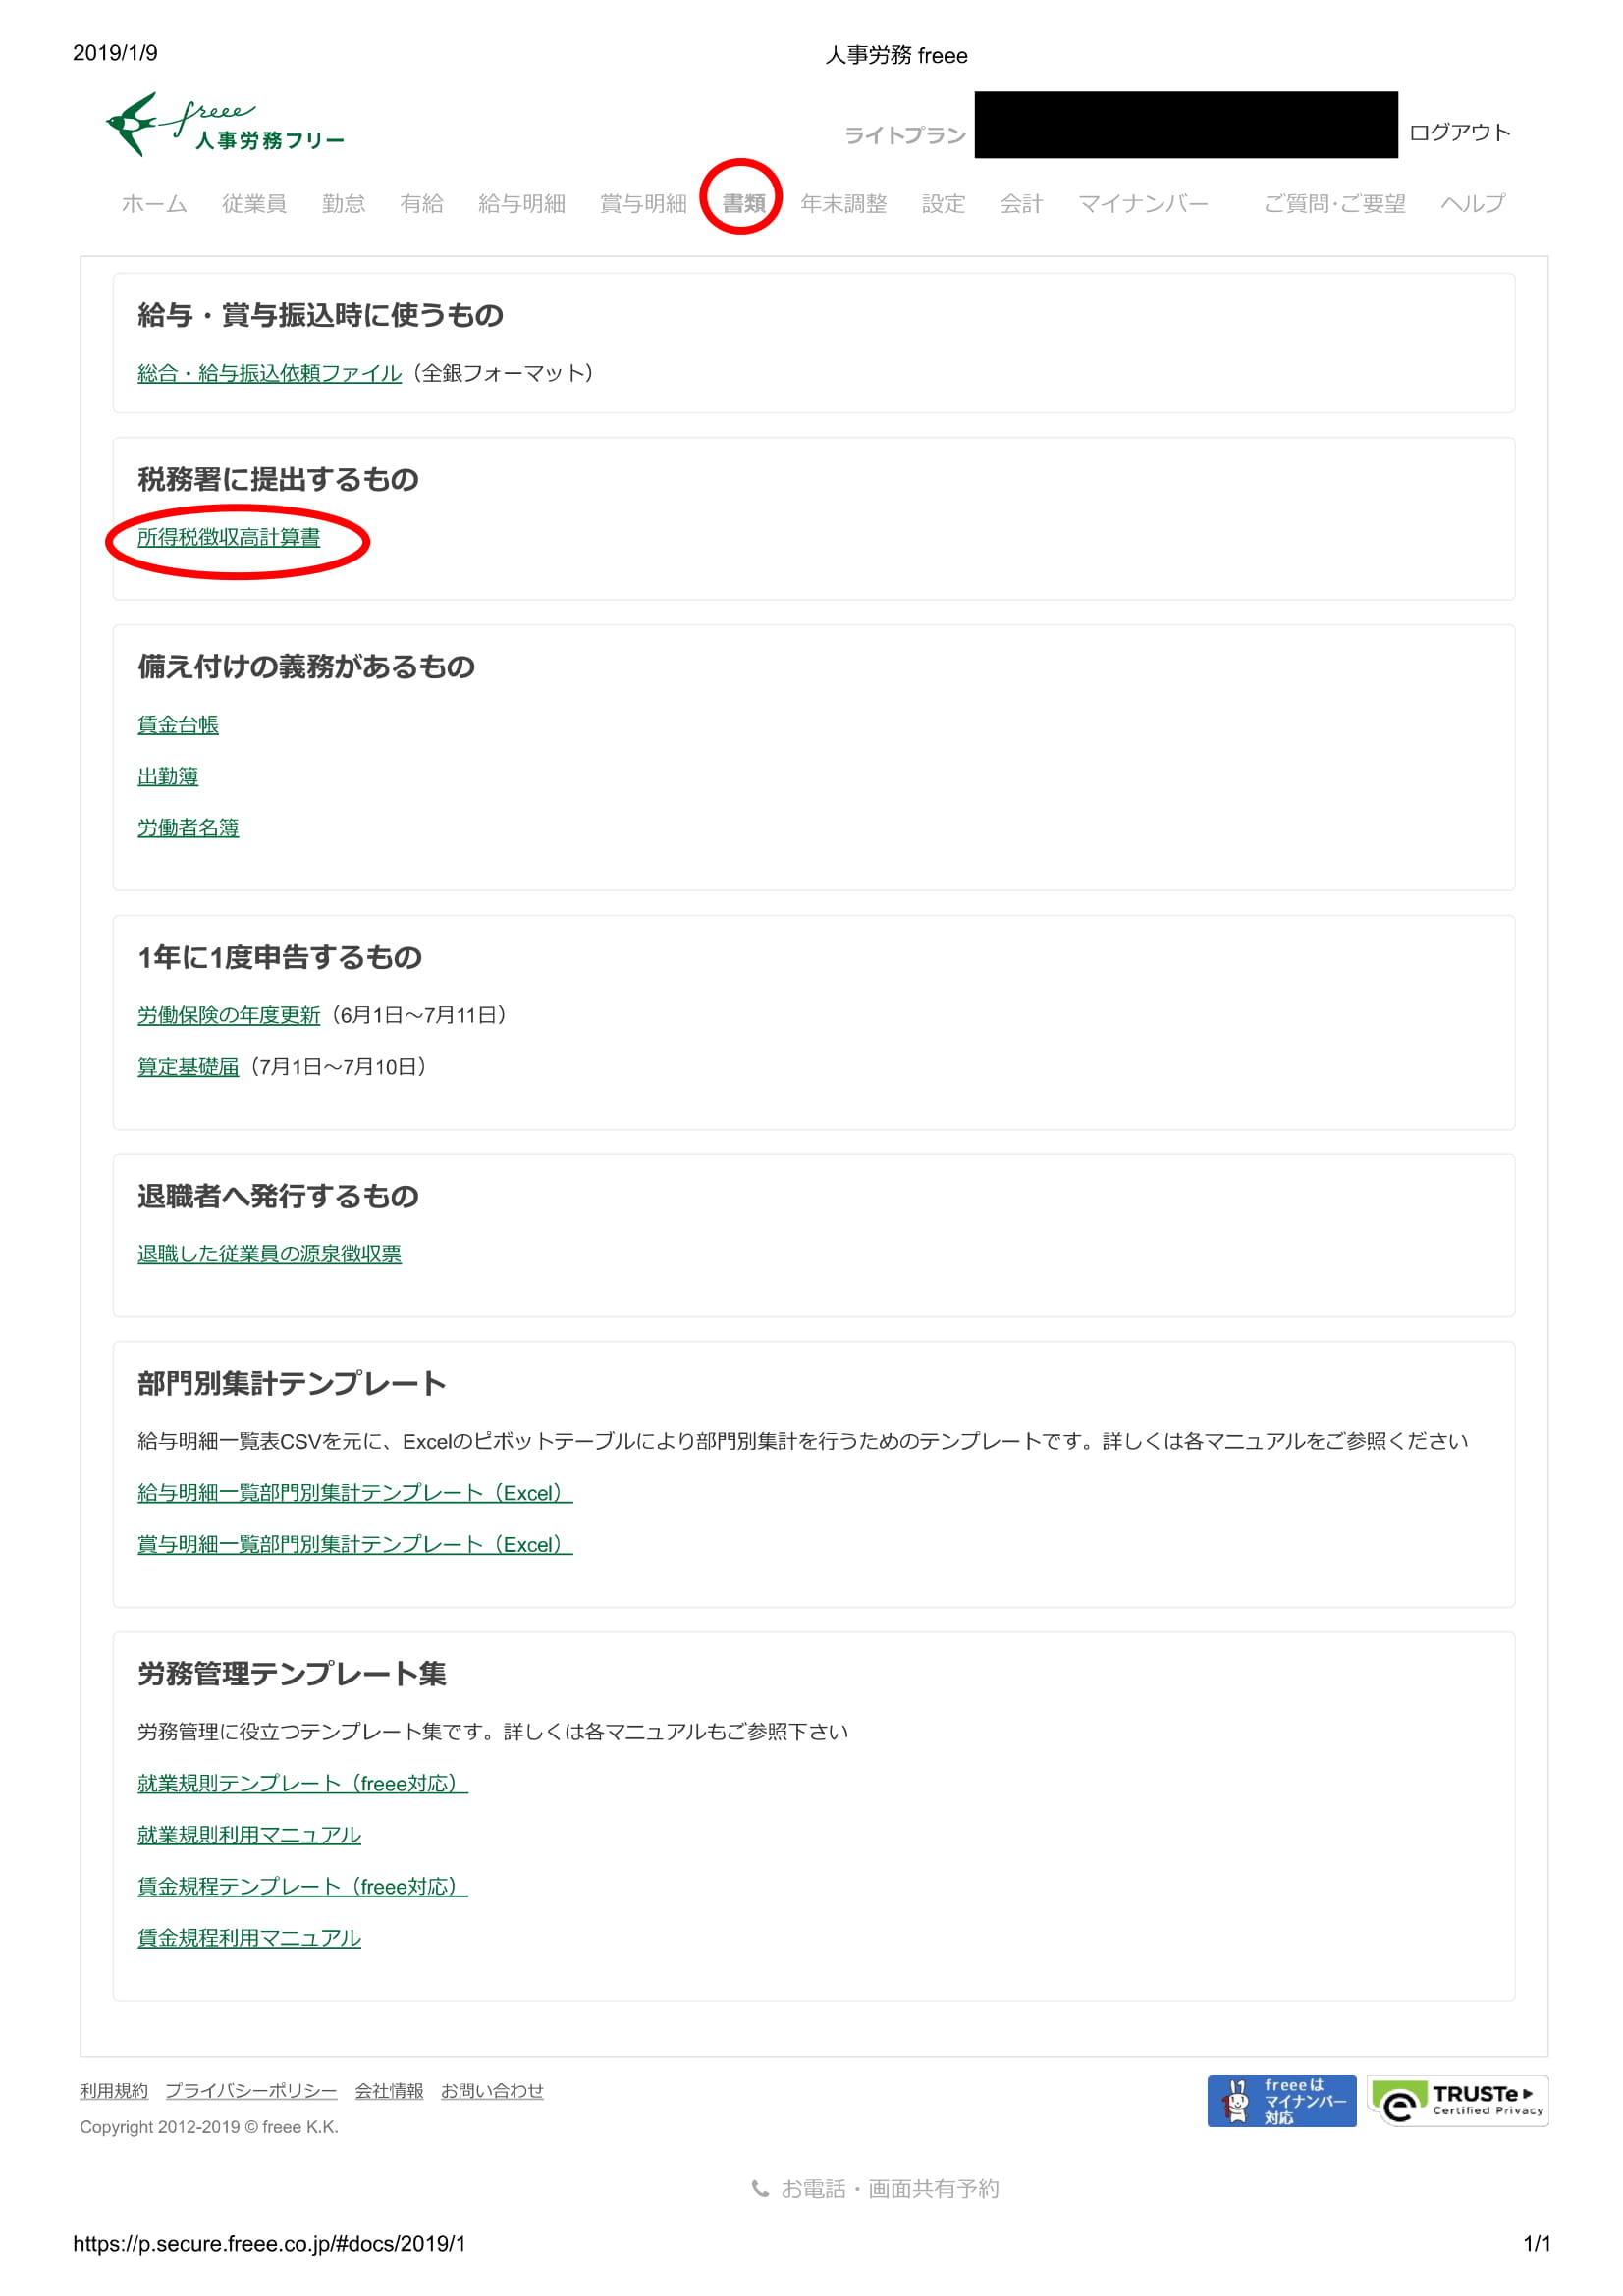Open the 所得税徴収高計算書 link
The width and height of the screenshot is (1623, 2296).
point(229,537)
